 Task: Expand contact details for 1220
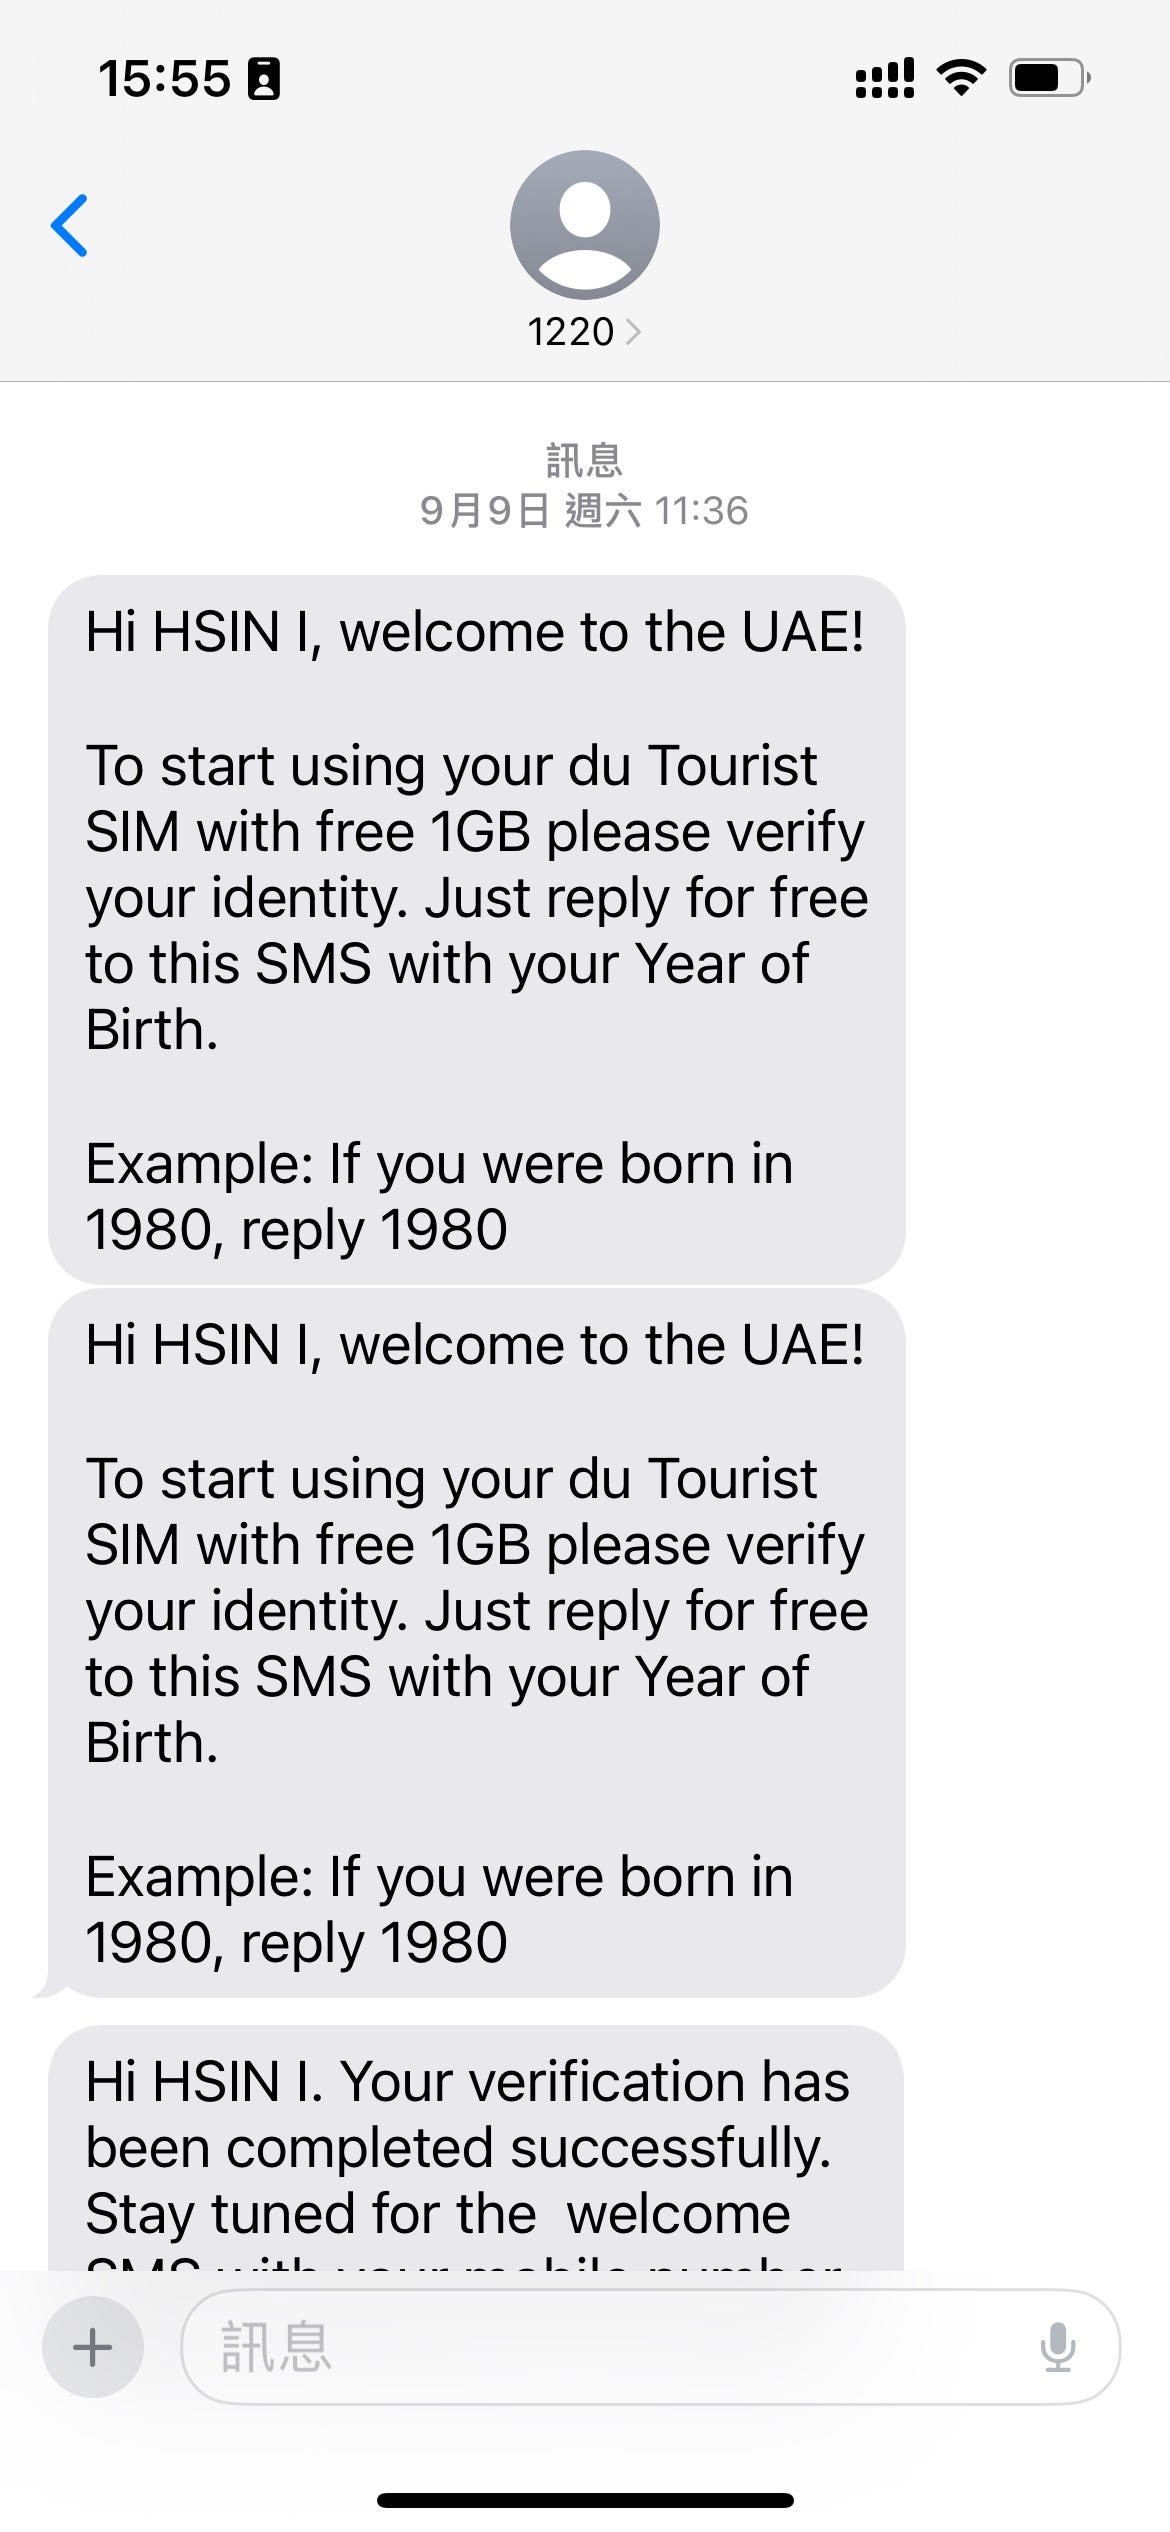[x=584, y=332]
